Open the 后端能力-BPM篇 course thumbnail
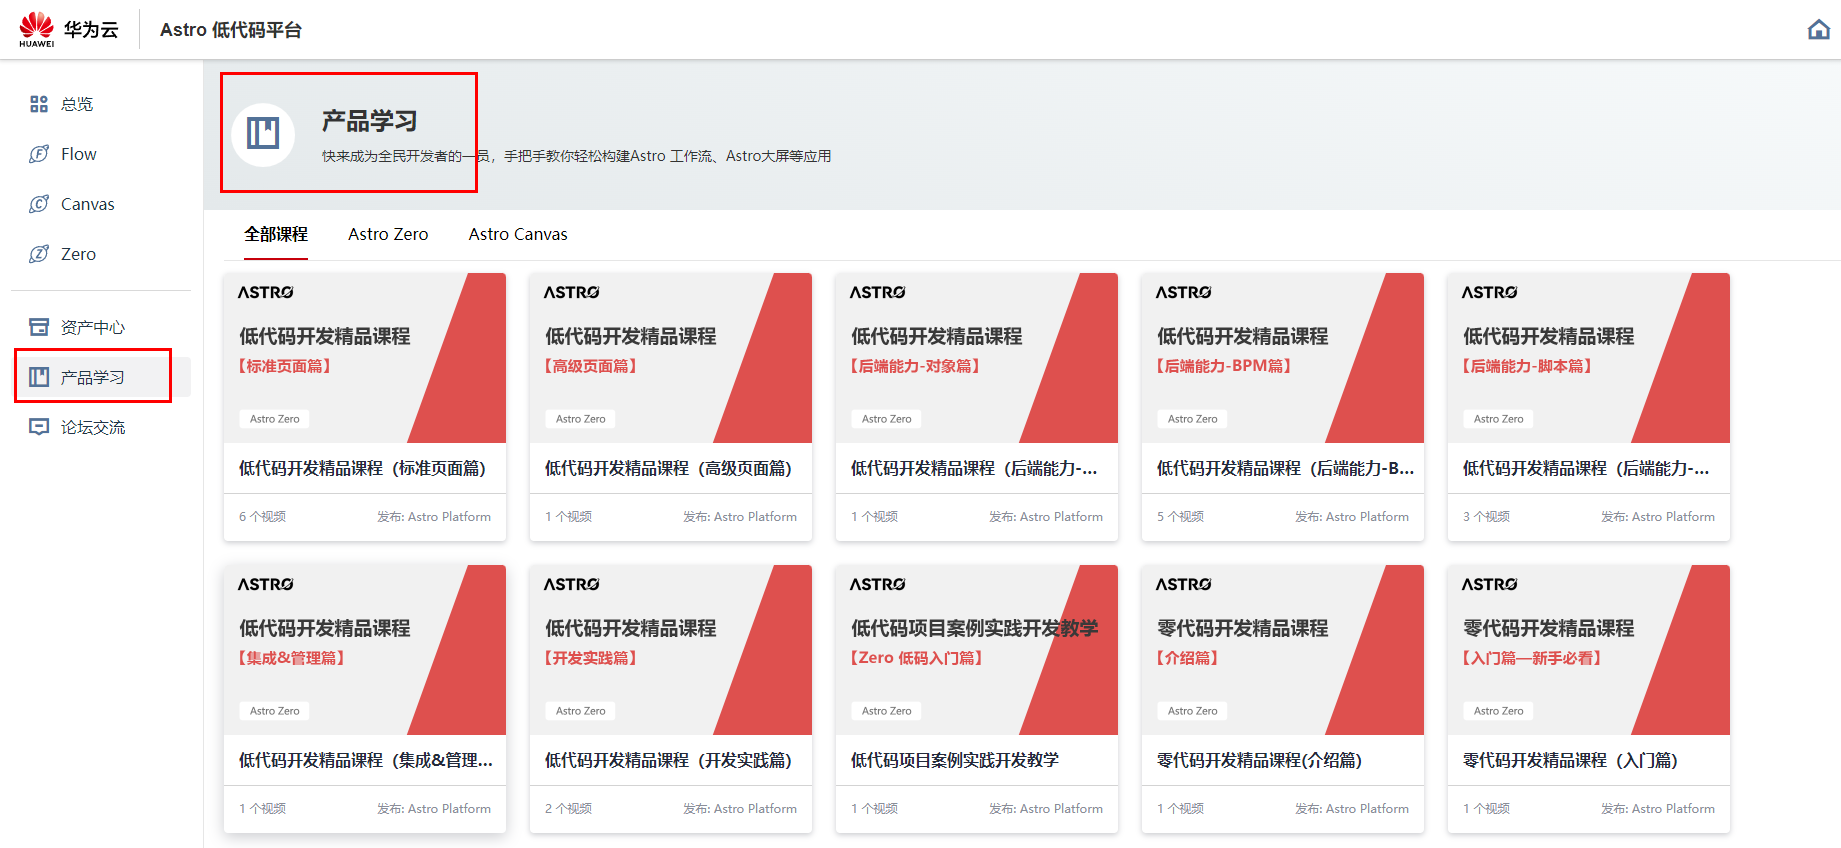Image resolution: width=1841 pixels, height=848 pixels. [1283, 358]
